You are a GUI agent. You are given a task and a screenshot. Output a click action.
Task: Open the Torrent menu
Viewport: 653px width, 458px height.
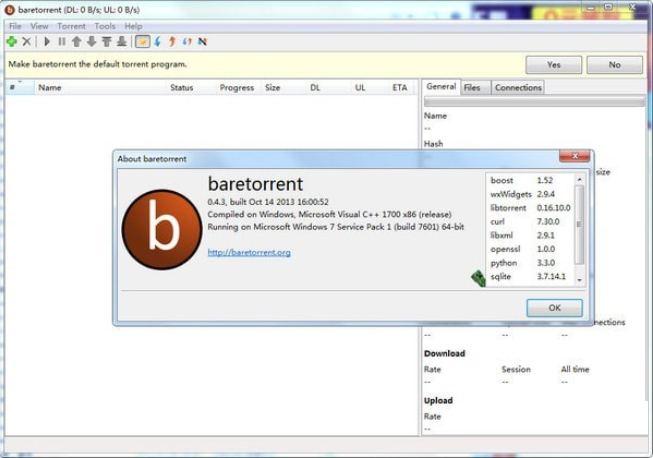click(x=71, y=26)
